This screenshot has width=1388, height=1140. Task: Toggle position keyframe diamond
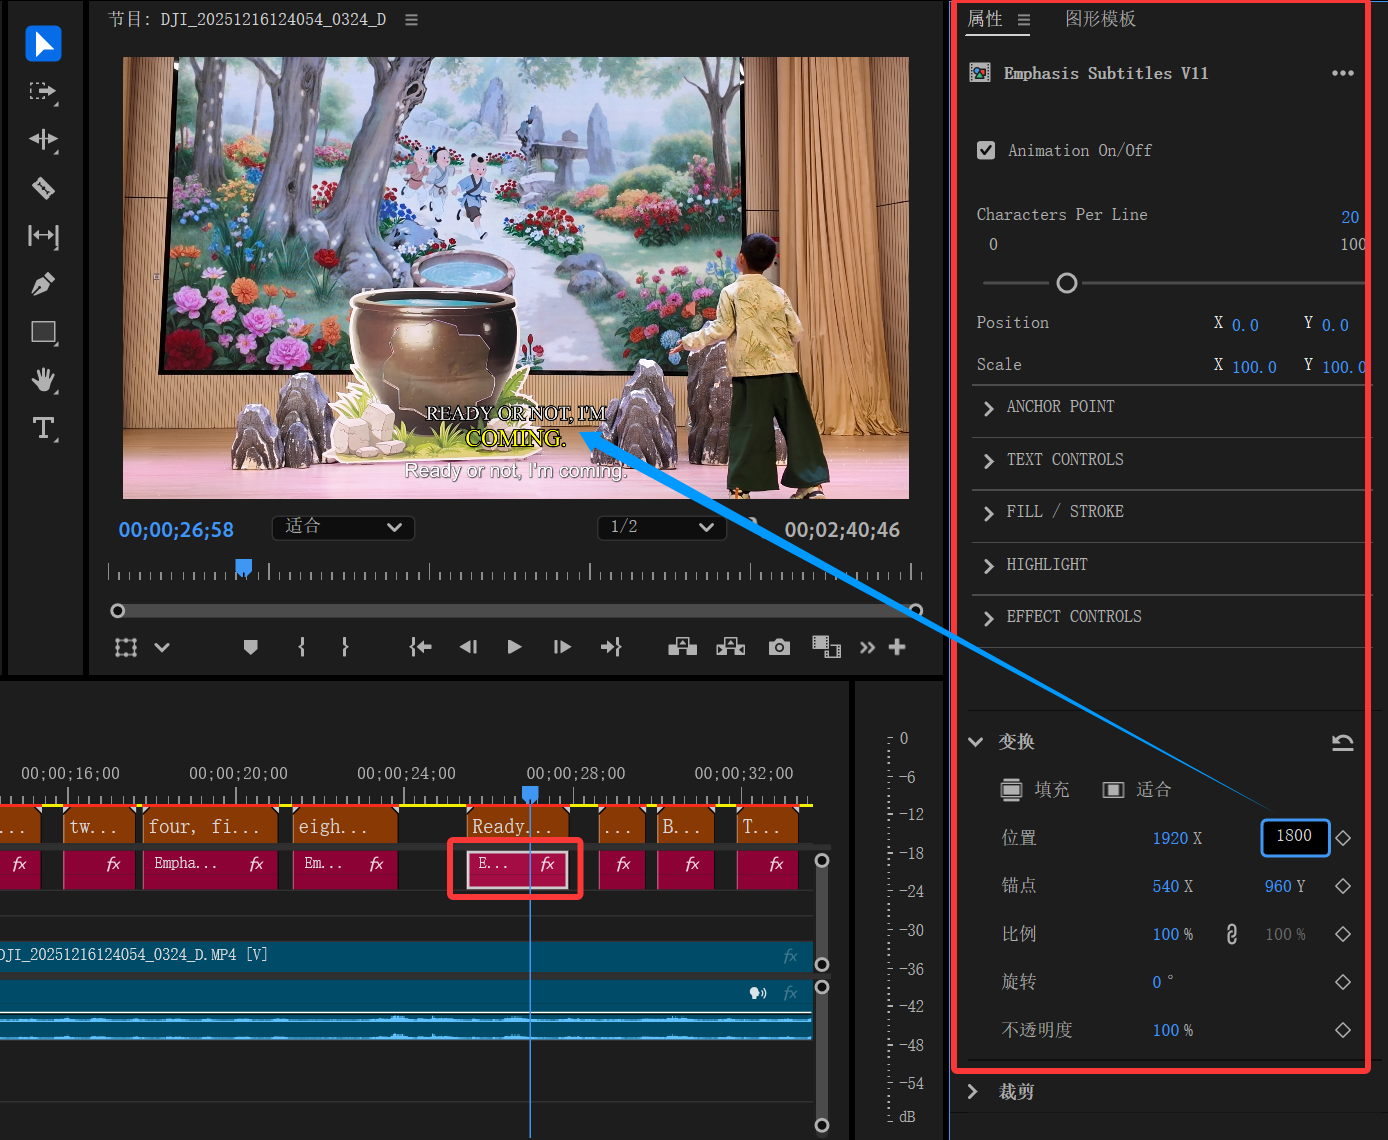tap(1343, 838)
